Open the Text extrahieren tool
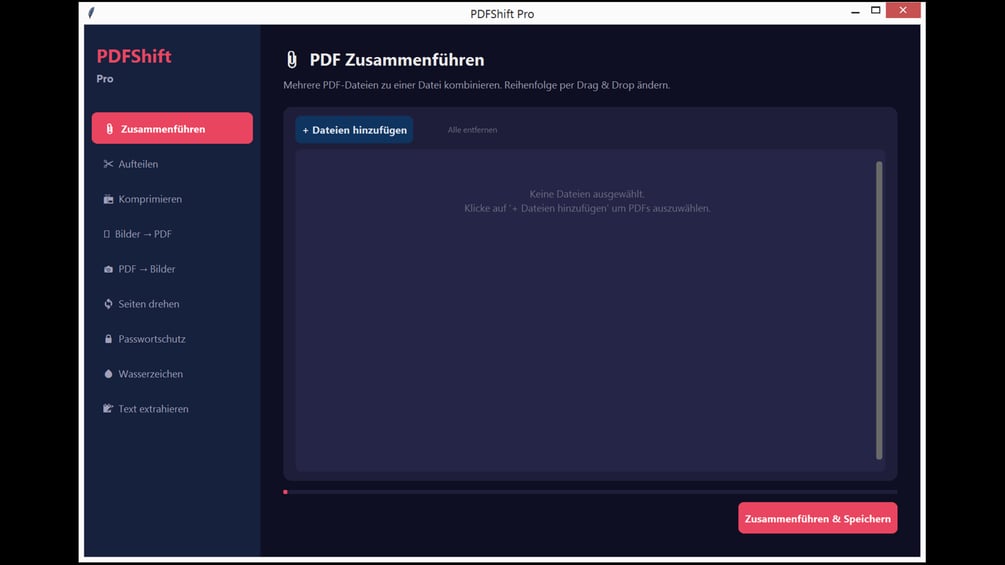This screenshot has height=565, width=1005. coord(172,409)
